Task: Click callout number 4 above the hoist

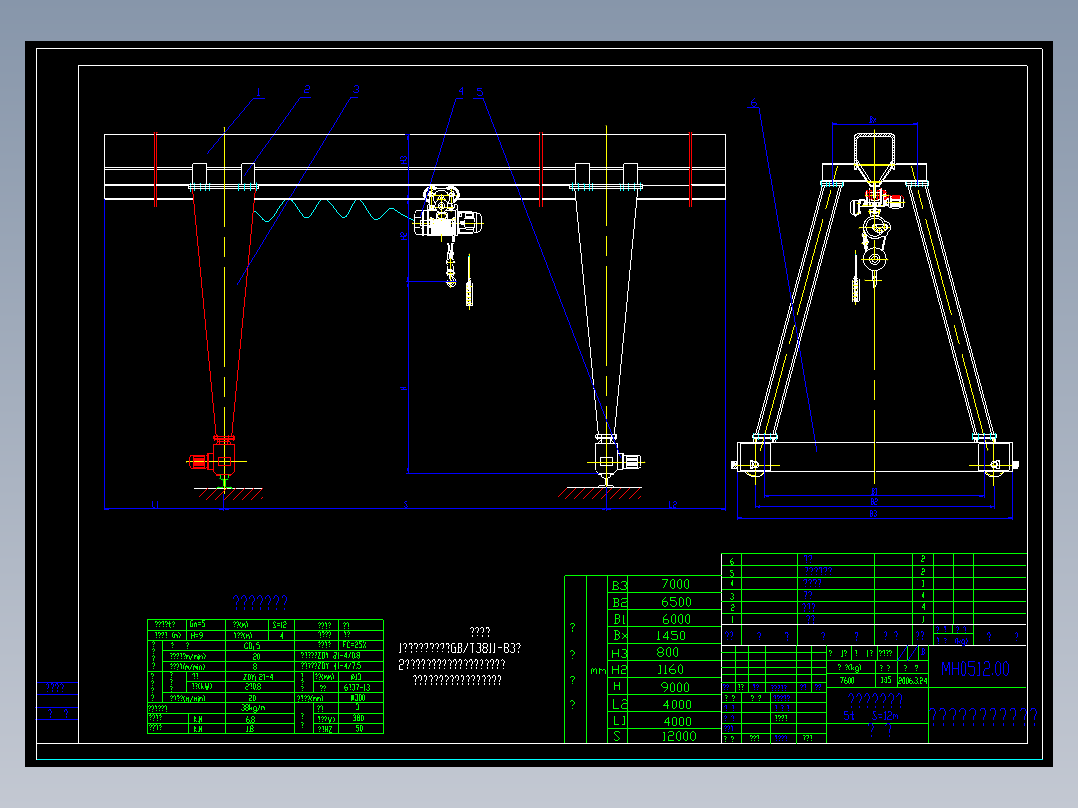Action: pyautogui.click(x=461, y=91)
